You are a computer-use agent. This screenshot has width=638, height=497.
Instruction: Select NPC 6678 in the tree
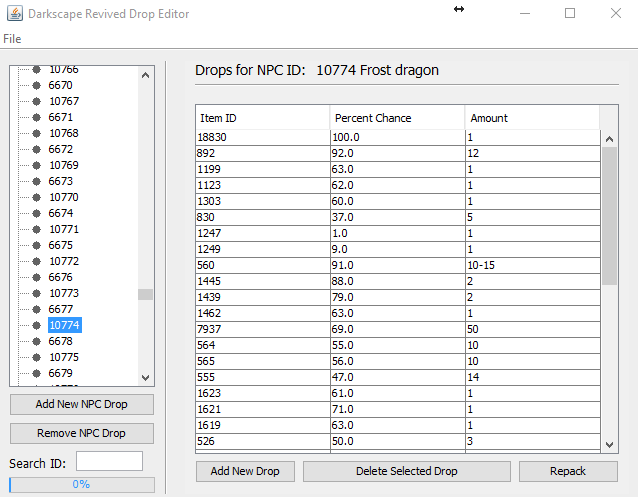(x=60, y=341)
